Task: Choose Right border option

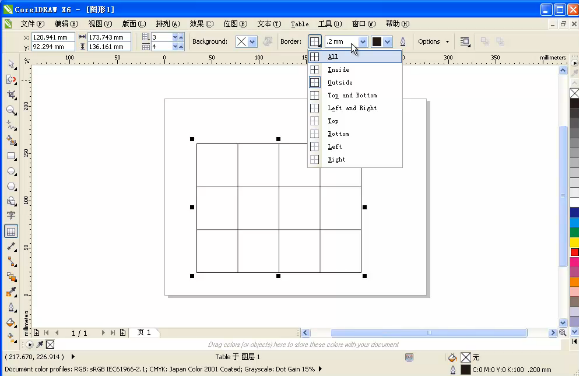Action: (x=355, y=160)
